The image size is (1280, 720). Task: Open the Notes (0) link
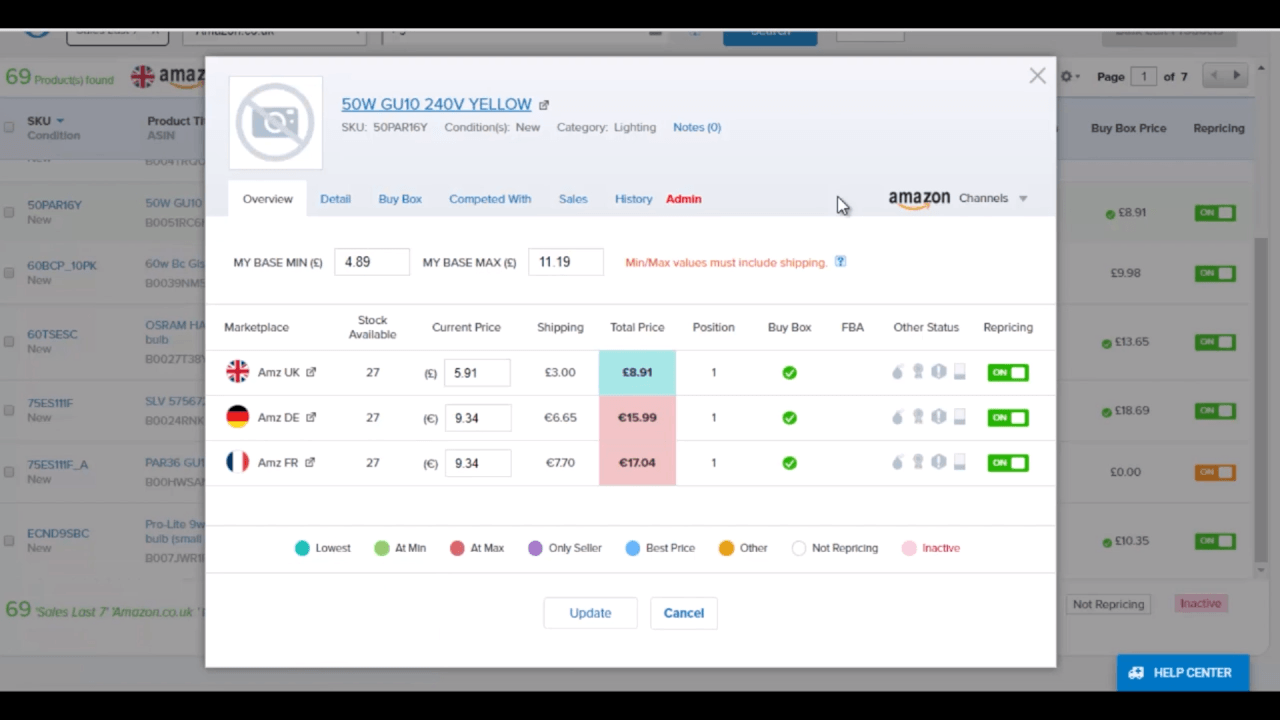(697, 127)
